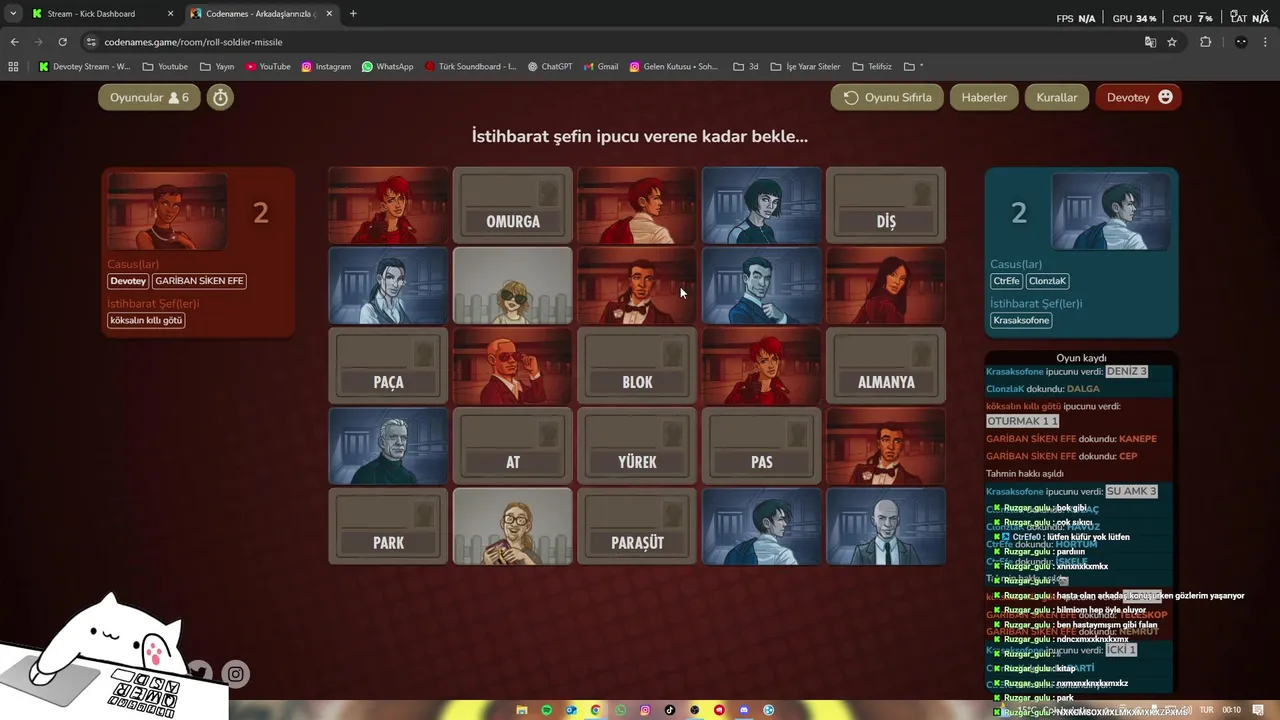1280x720 pixels.
Task: Open Spotify from the taskbar
Action: coord(547,710)
